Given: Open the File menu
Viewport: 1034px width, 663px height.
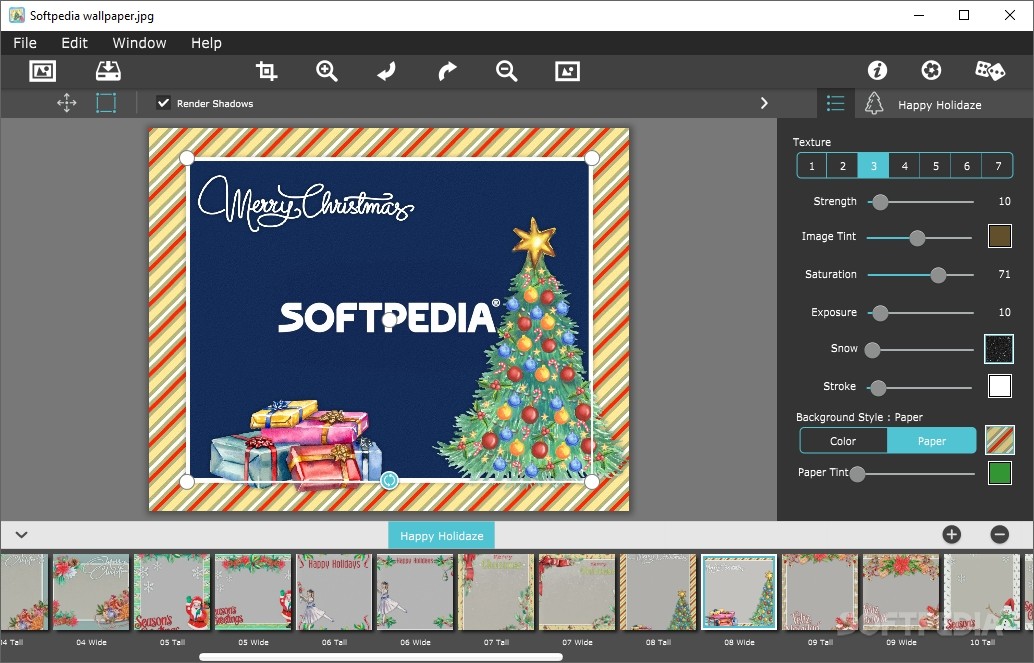Looking at the screenshot, I should [x=25, y=43].
